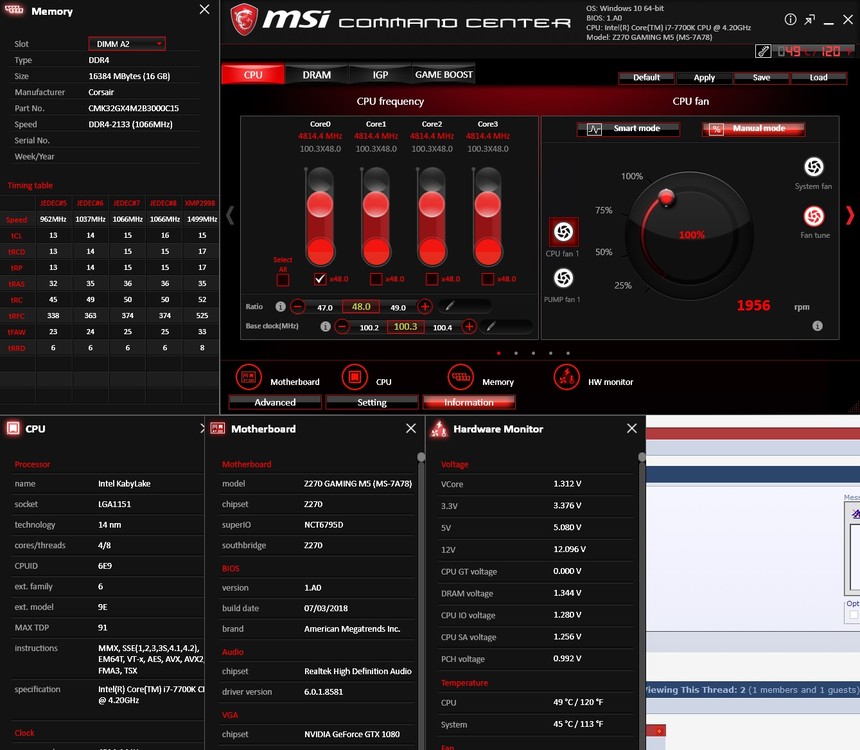Click the Apply button
This screenshot has width=860, height=750.
click(704, 78)
